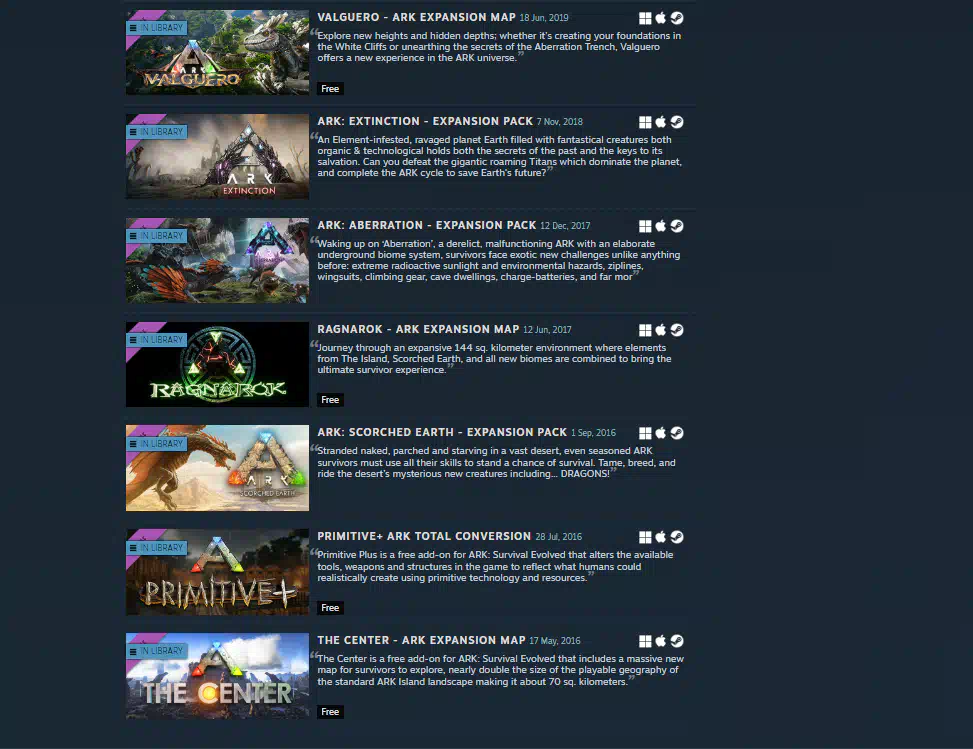This screenshot has height=749, width=973.
Task: Click Steam icon on Aberration row
Action: [677, 226]
